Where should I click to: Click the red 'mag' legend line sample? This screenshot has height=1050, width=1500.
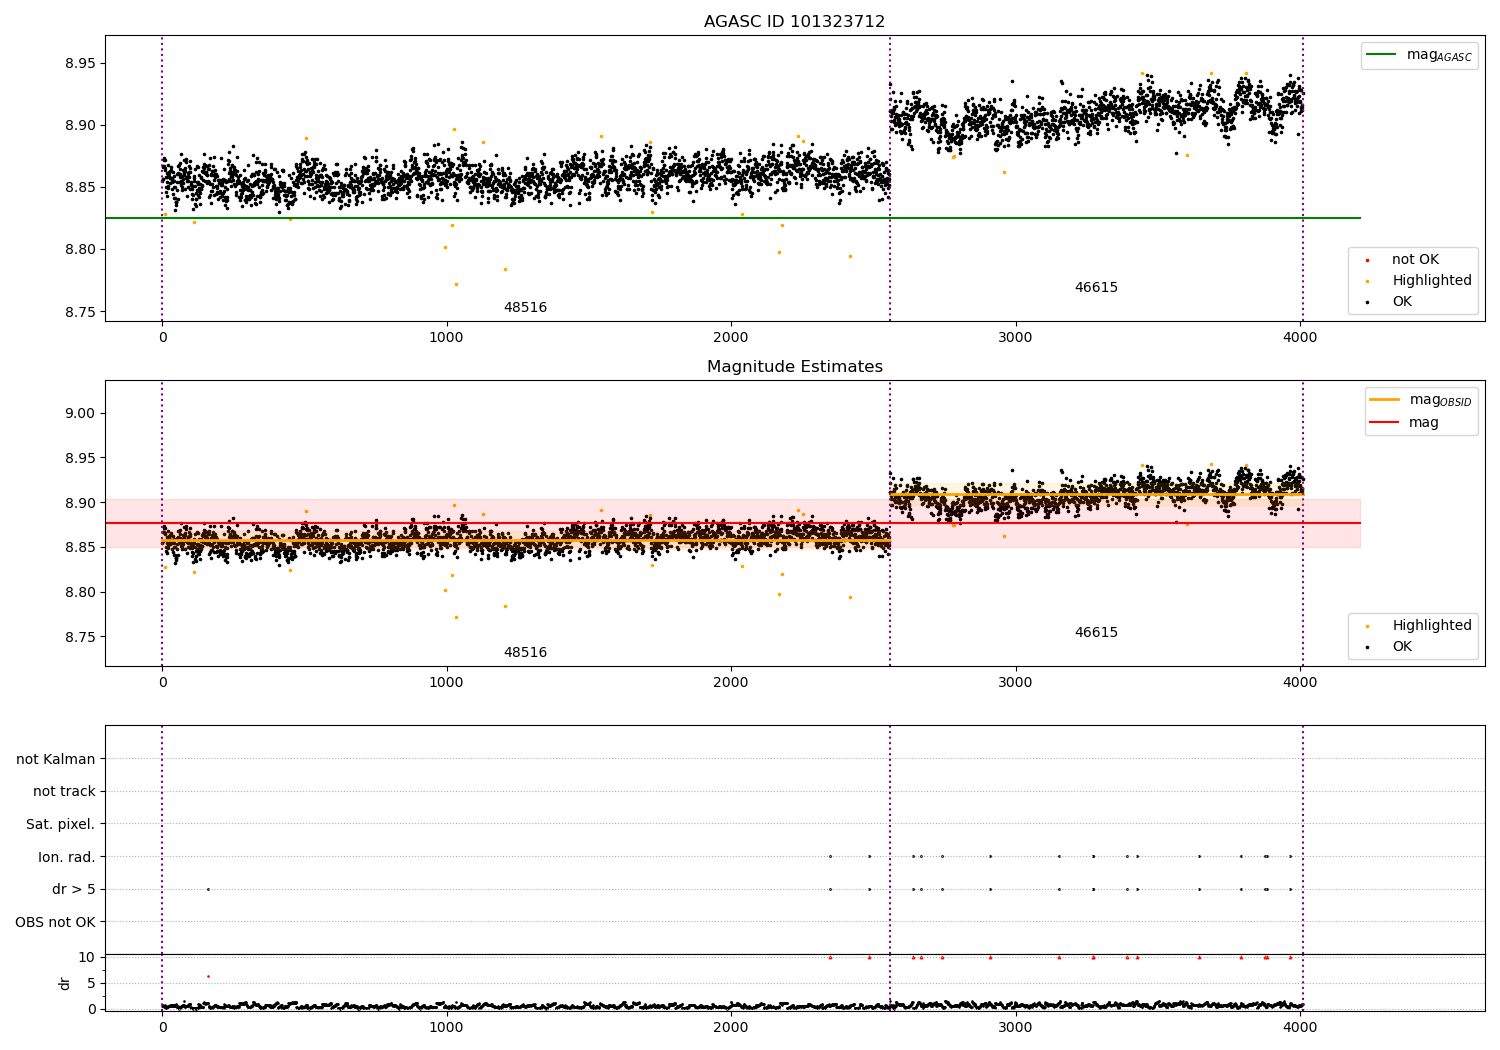(1385, 423)
